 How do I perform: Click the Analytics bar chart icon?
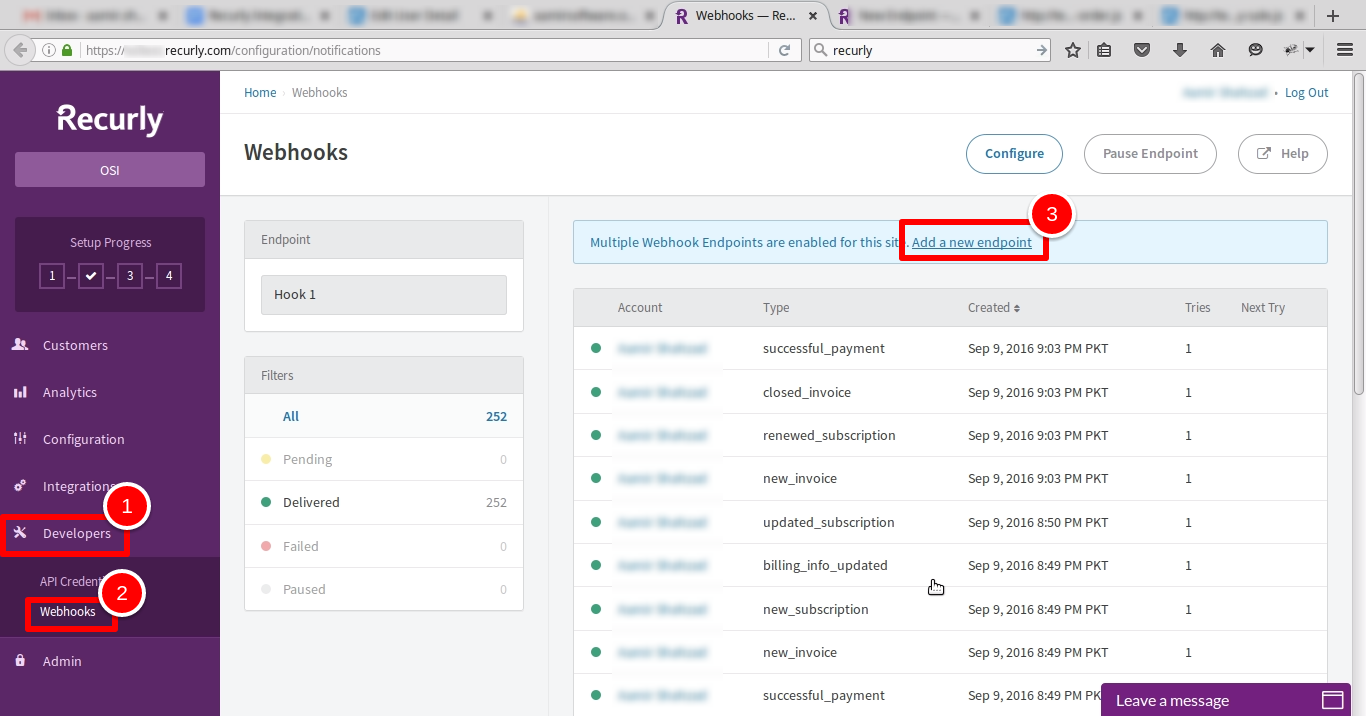pos(20,392)
